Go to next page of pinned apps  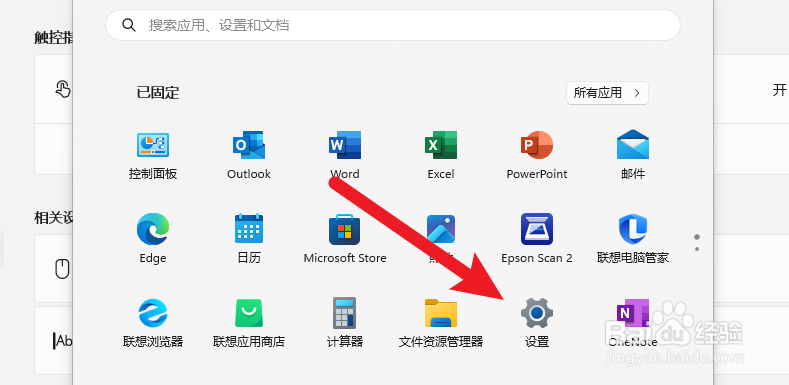pos(697,249)
